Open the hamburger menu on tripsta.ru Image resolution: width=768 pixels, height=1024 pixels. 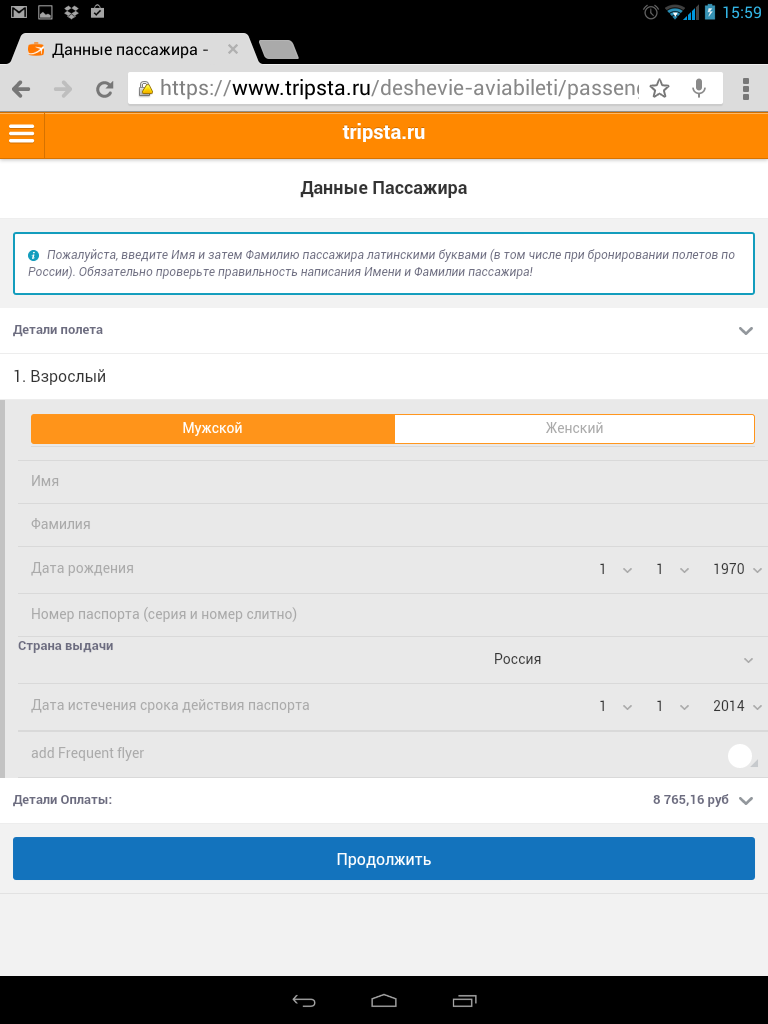click(x=22, y=134)
